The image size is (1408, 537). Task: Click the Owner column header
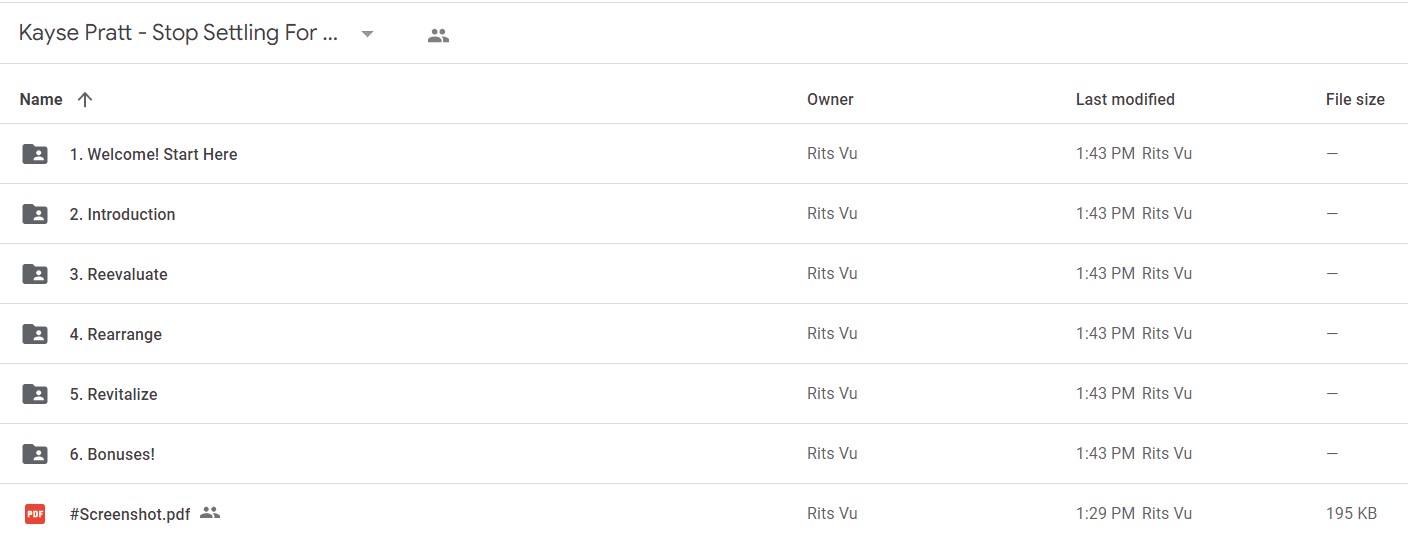tap(830, 99)
